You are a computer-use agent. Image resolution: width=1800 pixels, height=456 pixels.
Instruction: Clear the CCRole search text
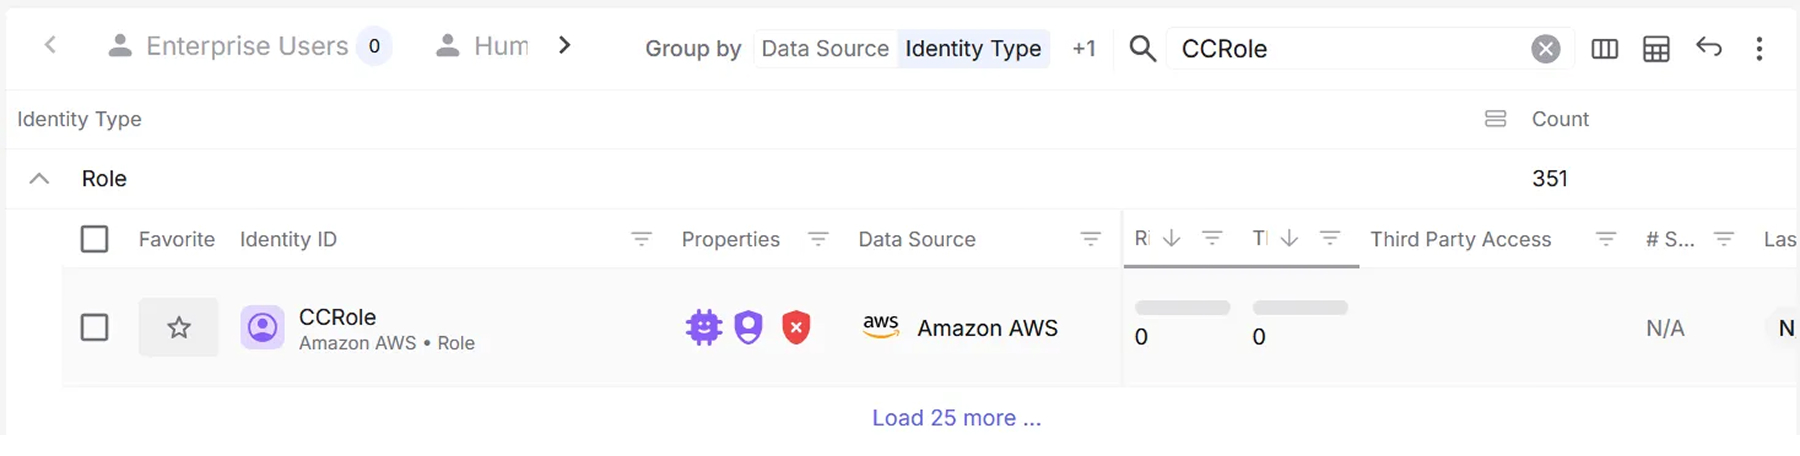pos(1545,48)
